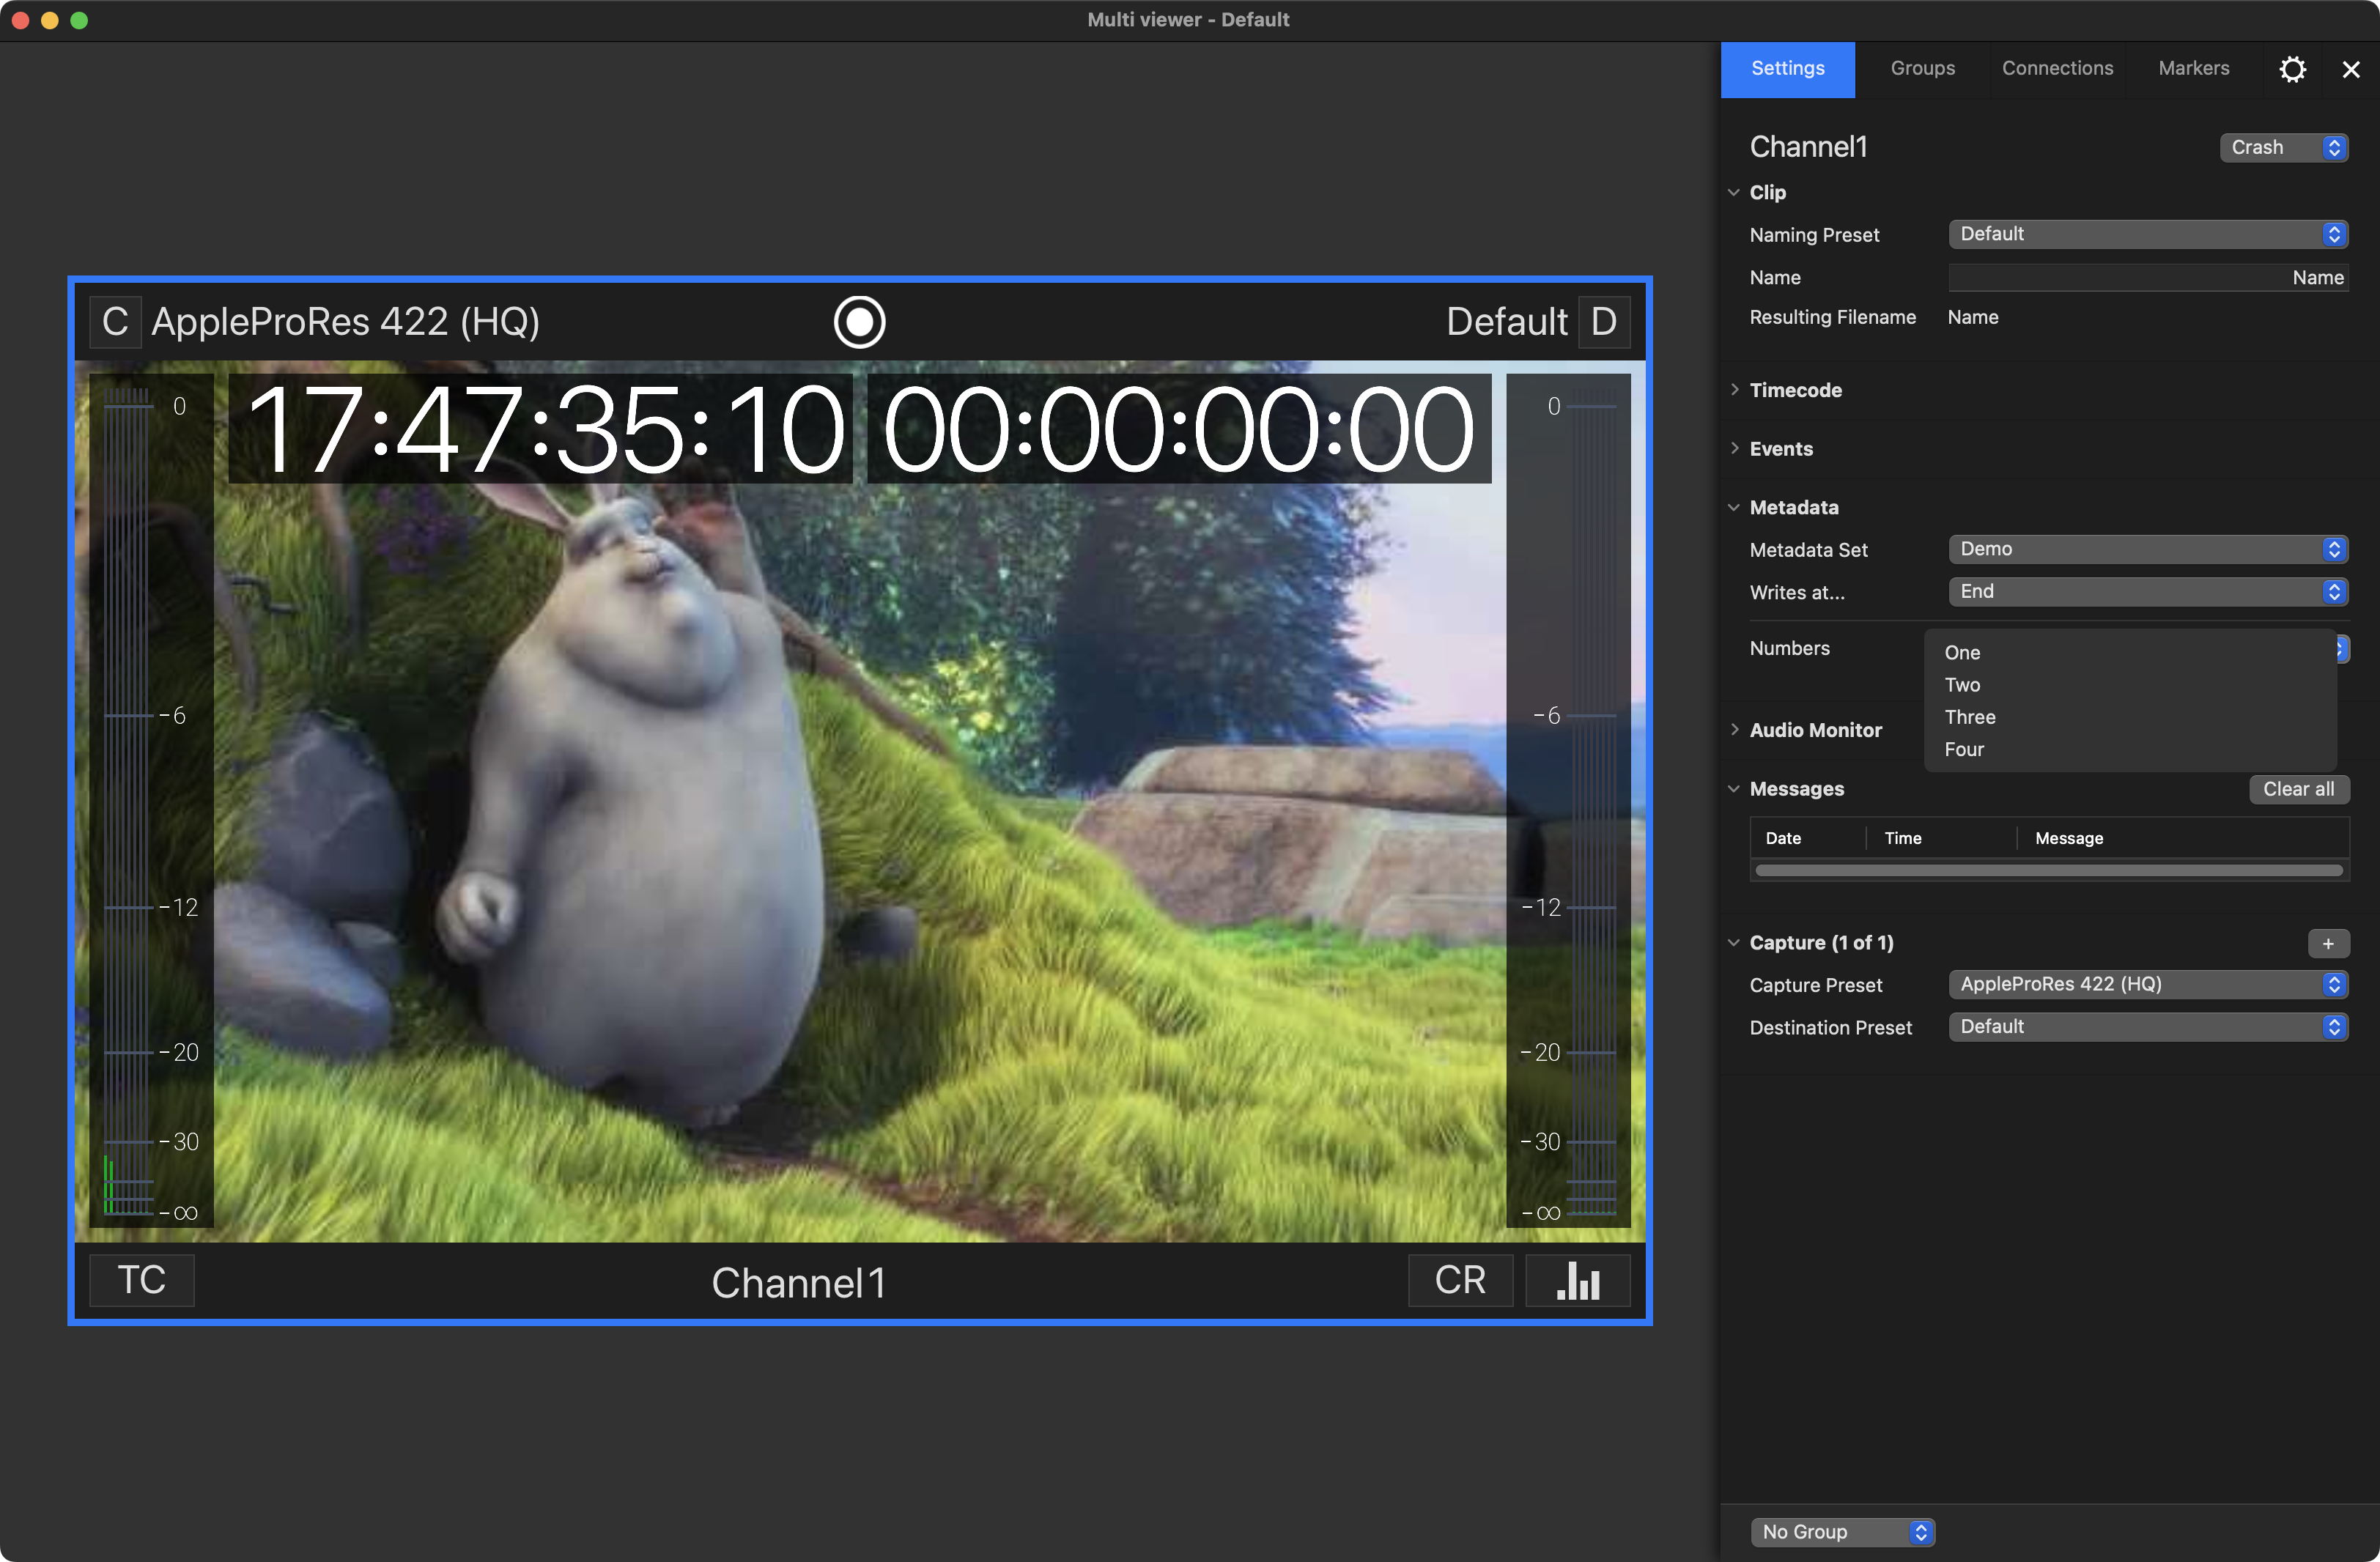Select the Settings tab
This screenshot has width=2380, height=1562.
1787,69
